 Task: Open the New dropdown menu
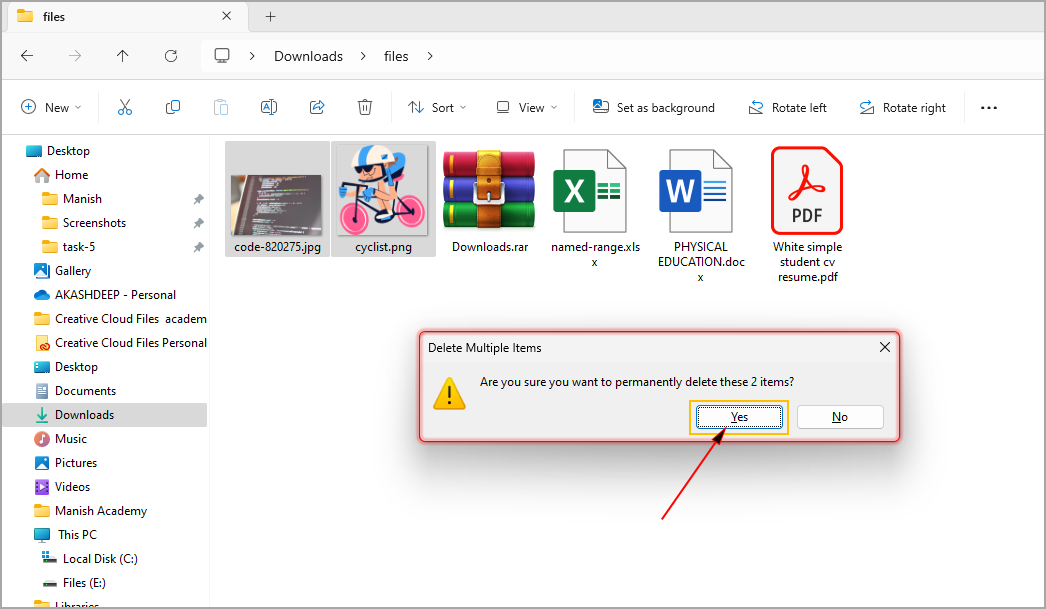pos(51,108)
